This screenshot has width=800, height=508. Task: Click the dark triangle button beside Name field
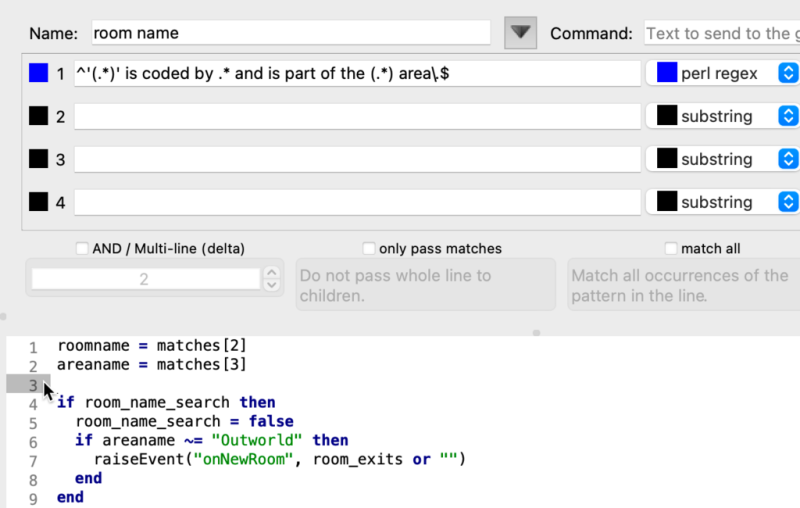tap(518, 32)
